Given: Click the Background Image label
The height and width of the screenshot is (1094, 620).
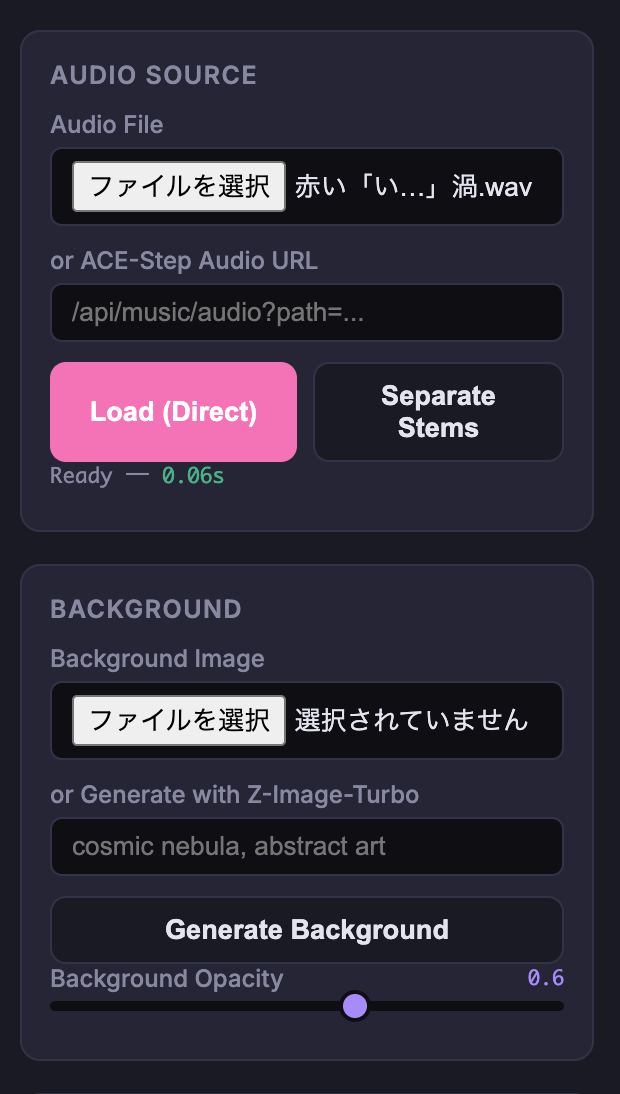Looking at the screenshot, I should [x=158, y=659].
